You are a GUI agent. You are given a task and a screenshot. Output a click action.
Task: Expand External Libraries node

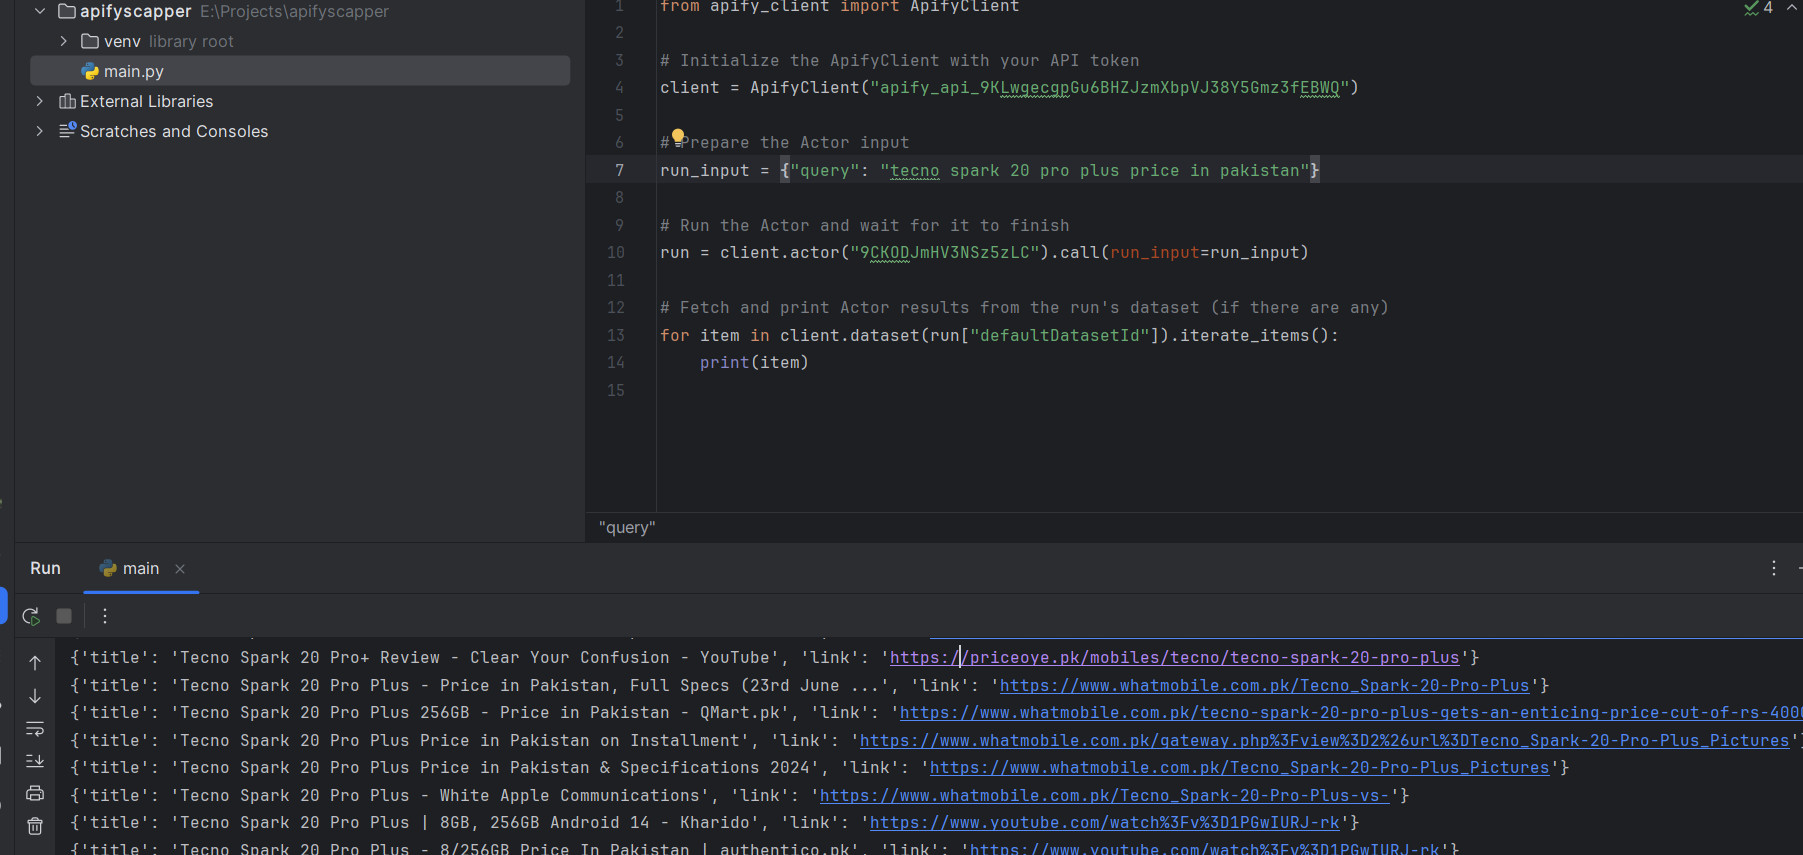click(40, 101)
